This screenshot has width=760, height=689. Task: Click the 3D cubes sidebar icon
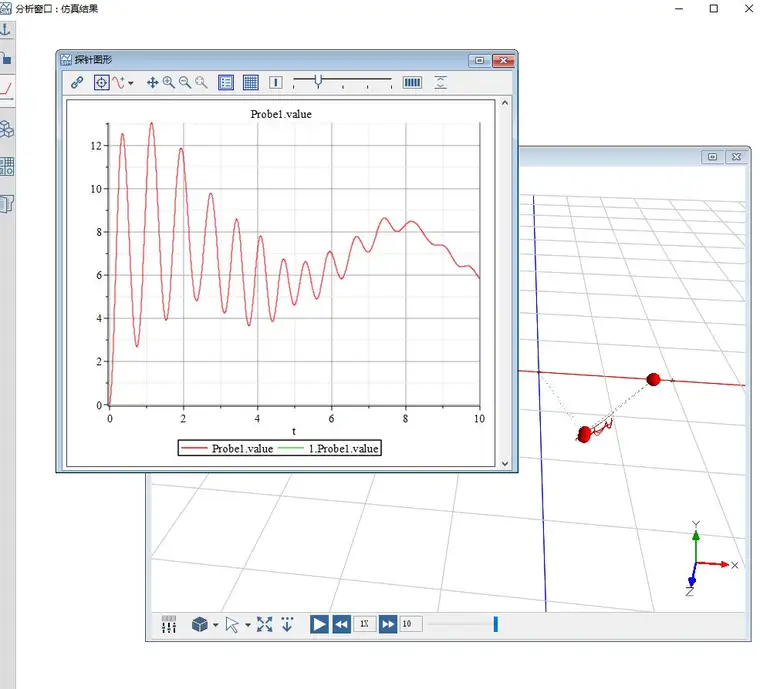coord(6,129)
